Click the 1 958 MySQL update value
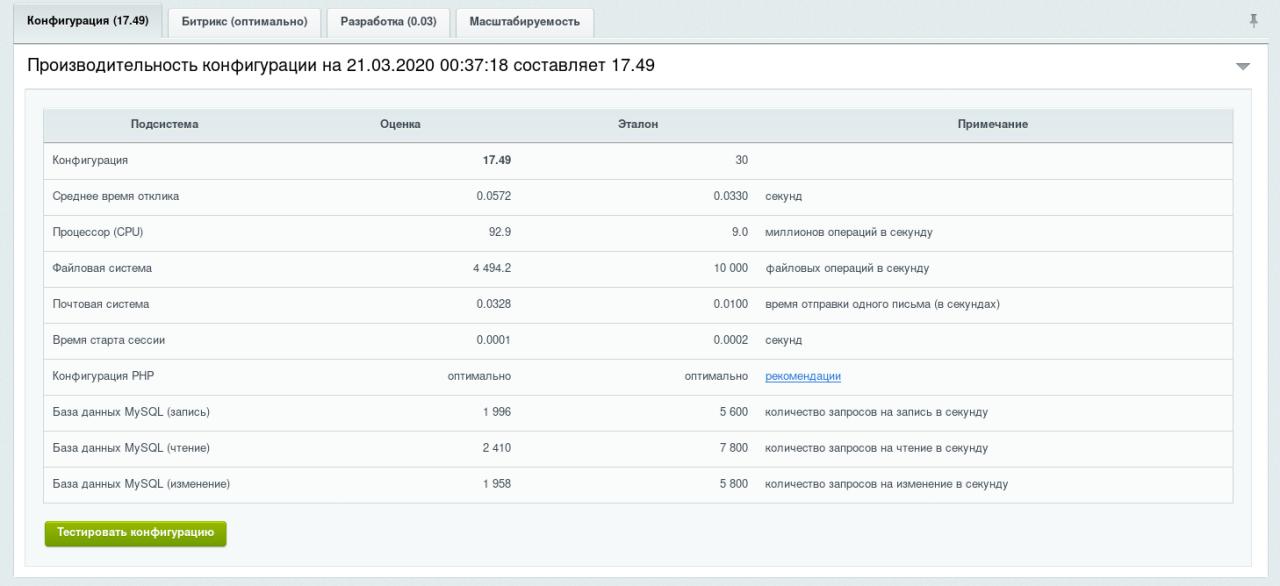The image size is (1280, 586). tap(497, 484)
